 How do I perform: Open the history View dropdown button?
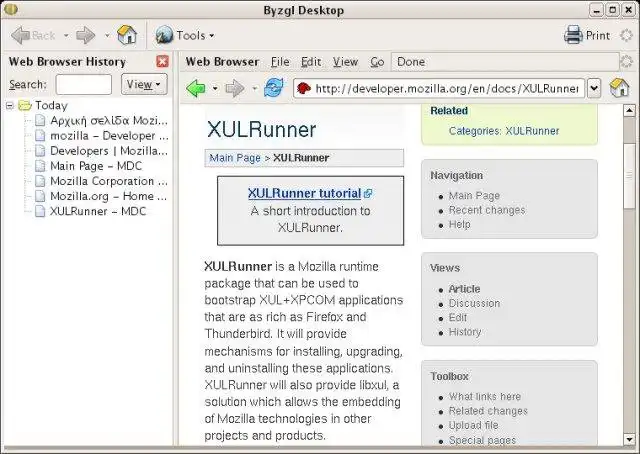pyautogui.click(x=144, y=84)
